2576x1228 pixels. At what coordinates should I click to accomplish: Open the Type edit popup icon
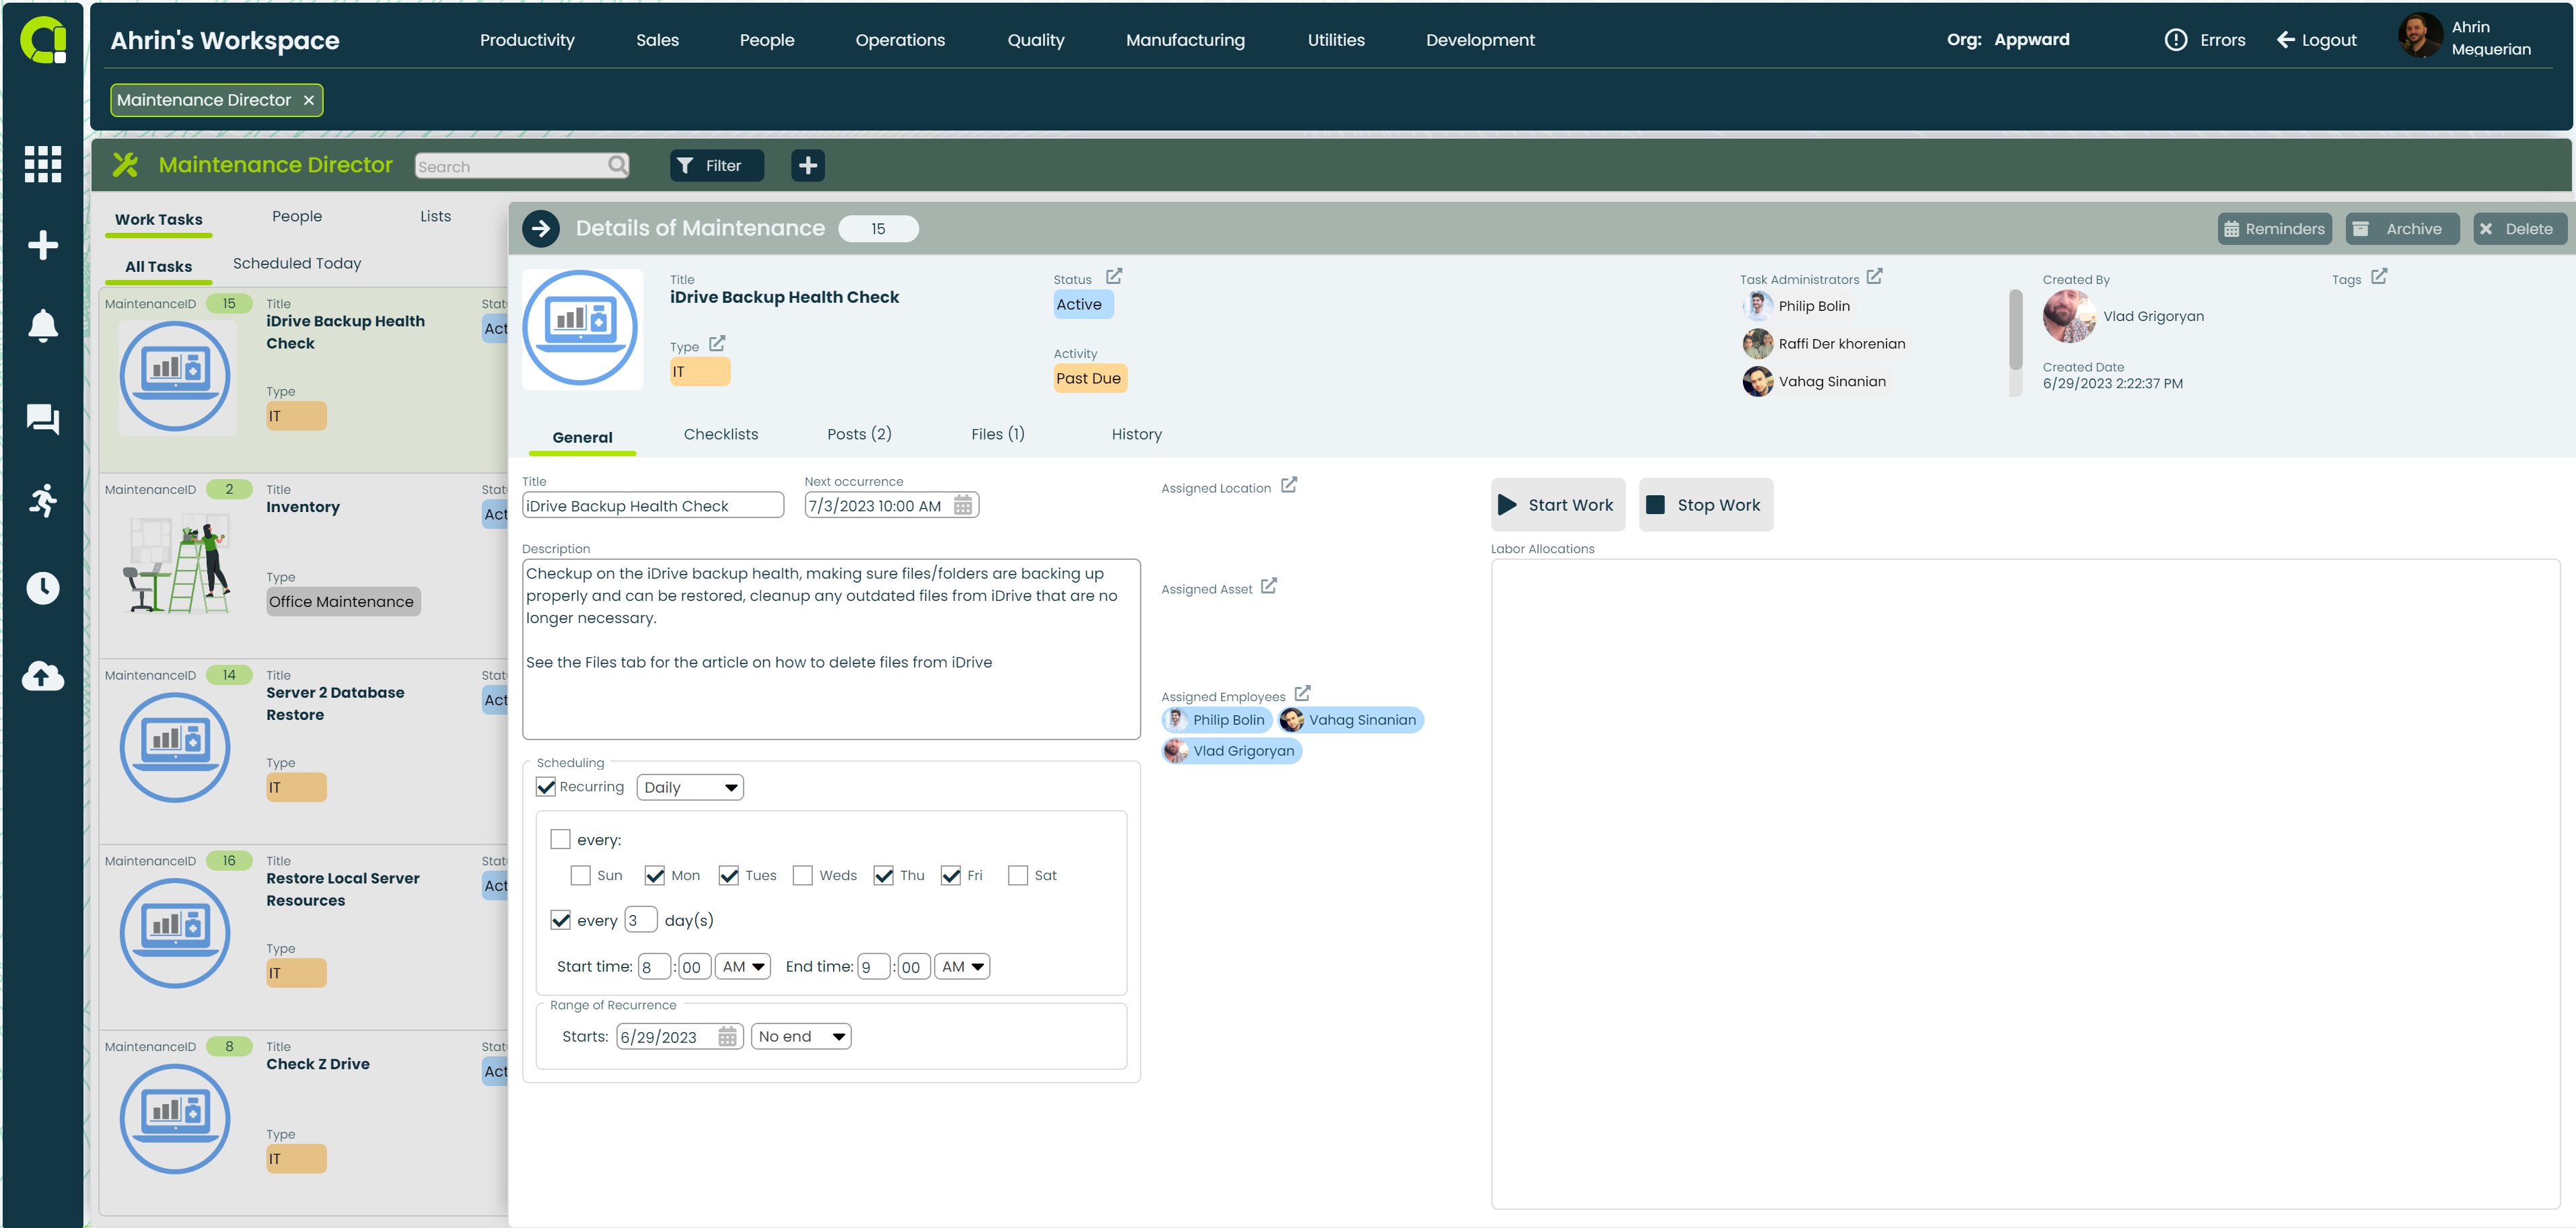717,343
